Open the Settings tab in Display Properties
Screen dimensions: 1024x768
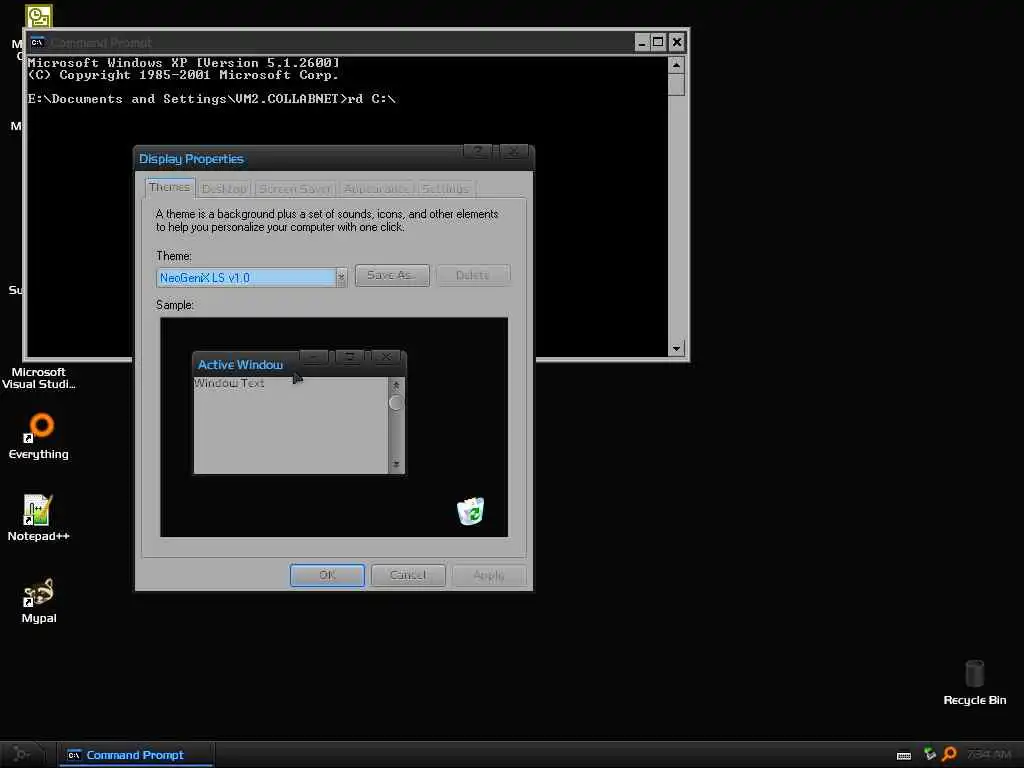tap(445, 189)
